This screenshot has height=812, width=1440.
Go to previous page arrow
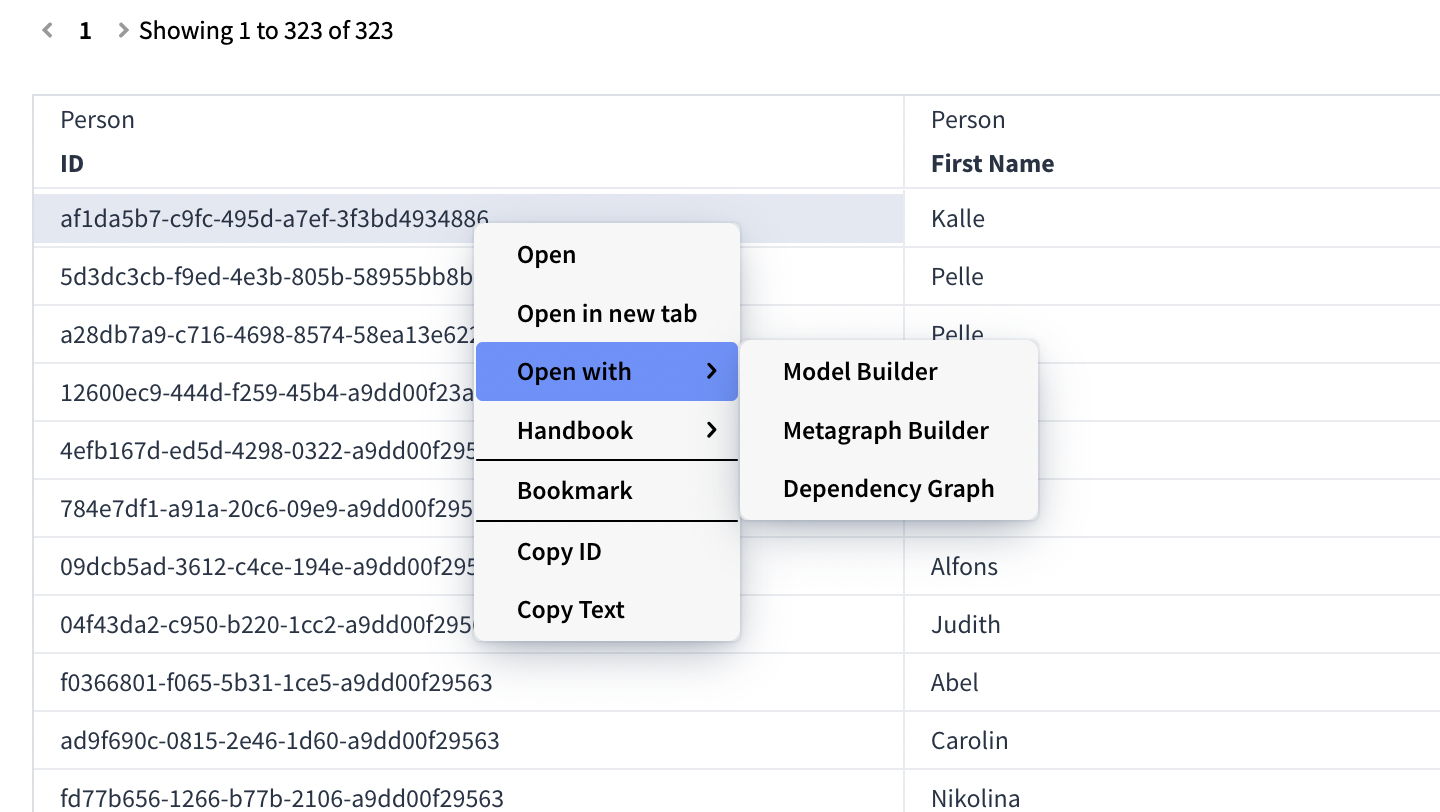(x=47, y=31)
